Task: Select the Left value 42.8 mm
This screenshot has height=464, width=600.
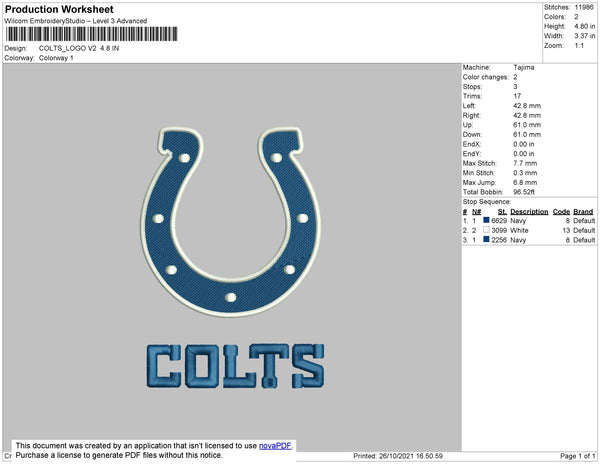Action: tap(527, 106)
